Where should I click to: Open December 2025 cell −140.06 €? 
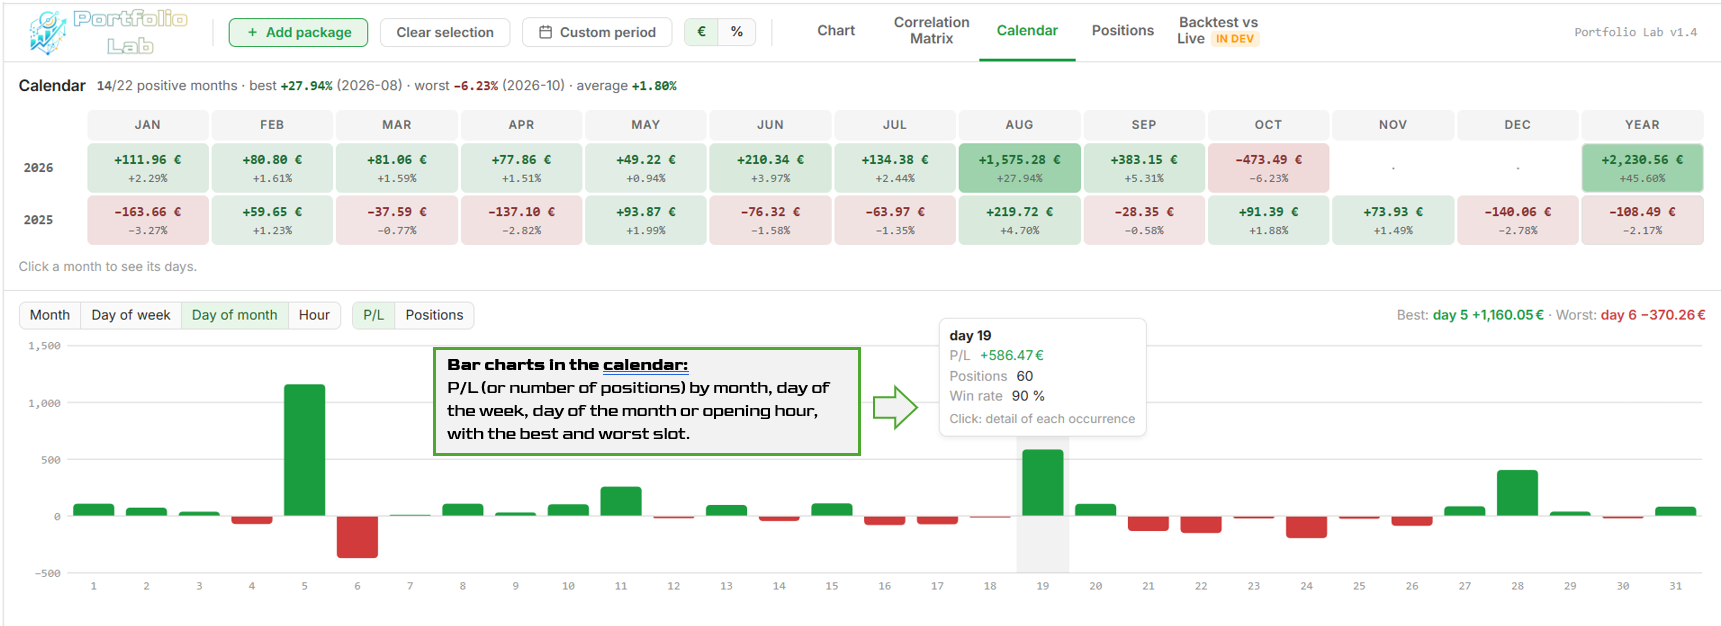1517,220
